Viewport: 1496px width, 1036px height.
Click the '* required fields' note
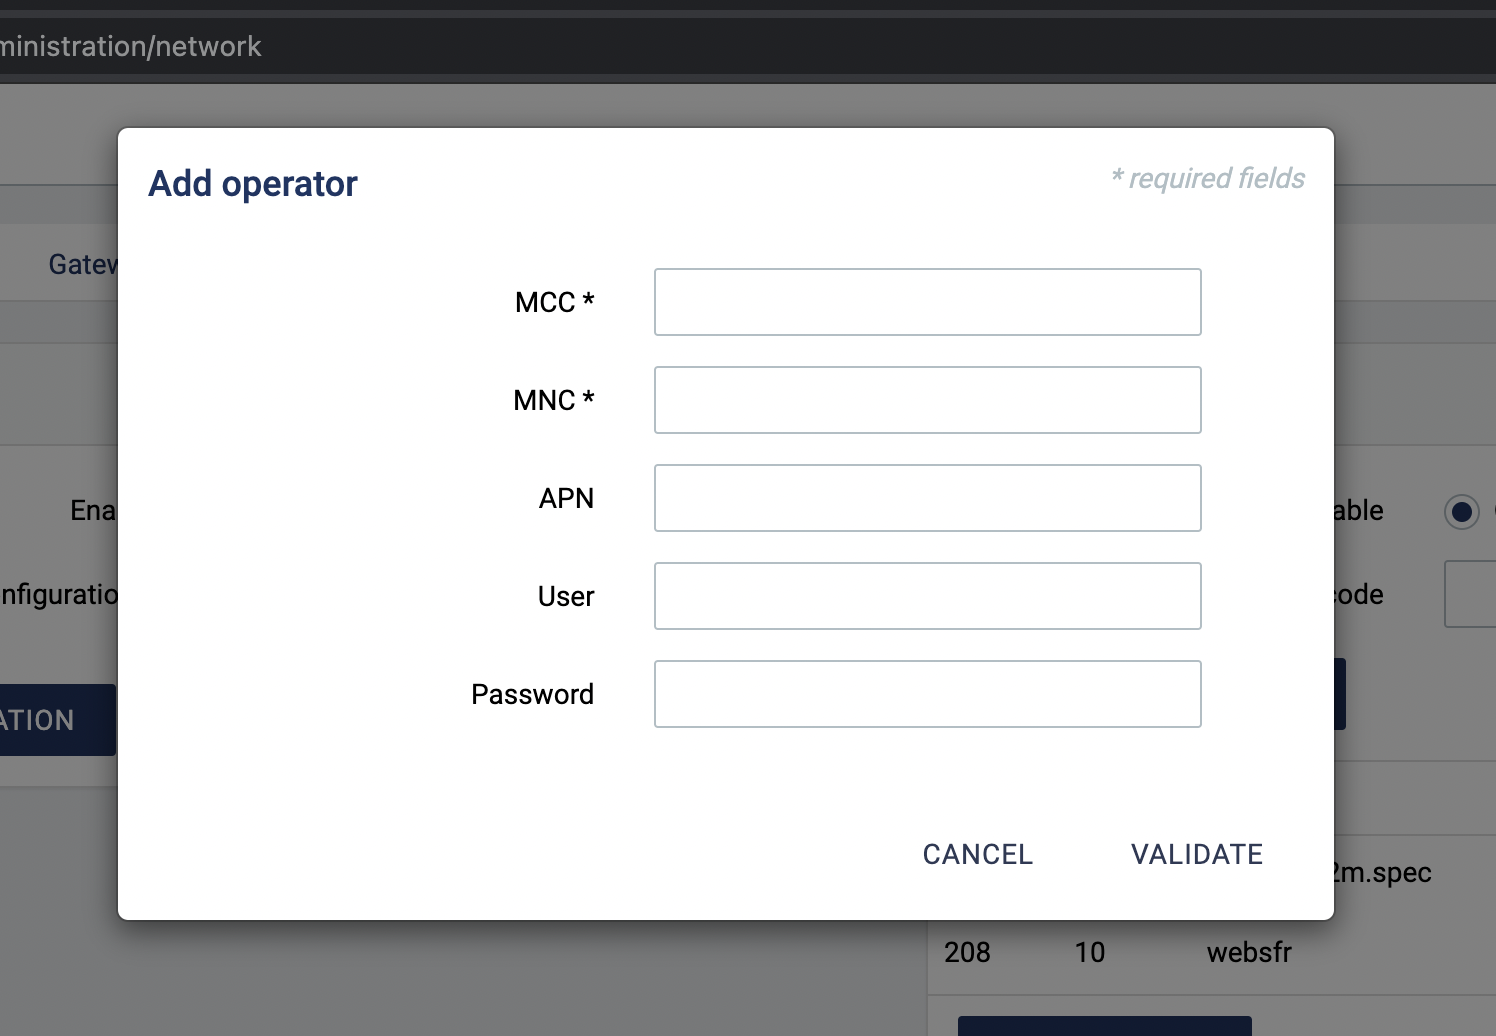pyautogui.click(x=1208, y=178)
